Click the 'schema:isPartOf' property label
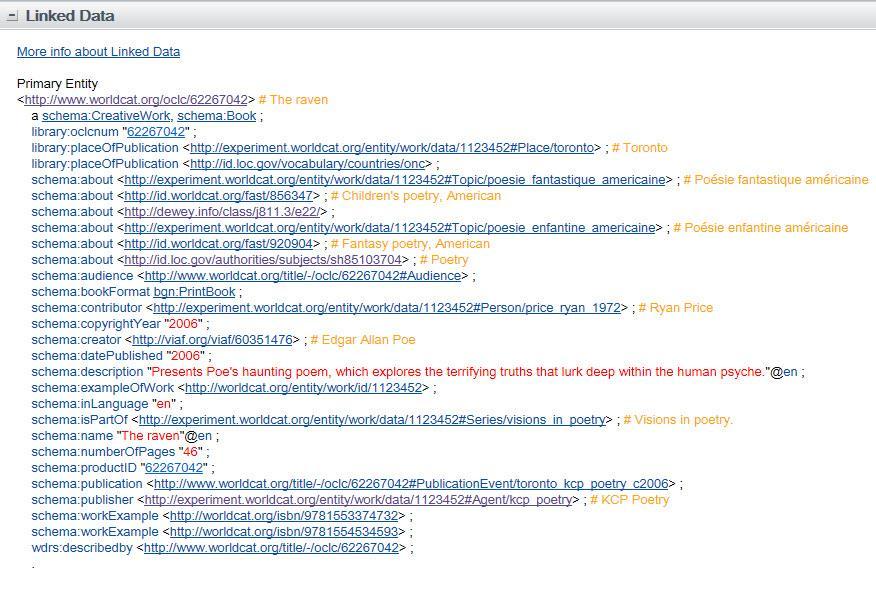This screenshot has width=876, height=590. point(79,420)
